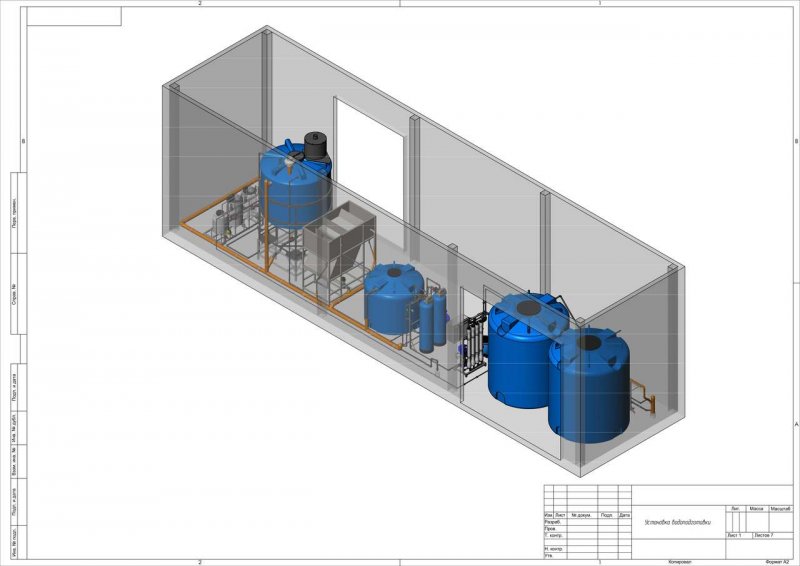Image resolution: width=800 pixels, height=566 pixels.
Task: Click the 'Копировал' label below title block
Action: point(680,562)
